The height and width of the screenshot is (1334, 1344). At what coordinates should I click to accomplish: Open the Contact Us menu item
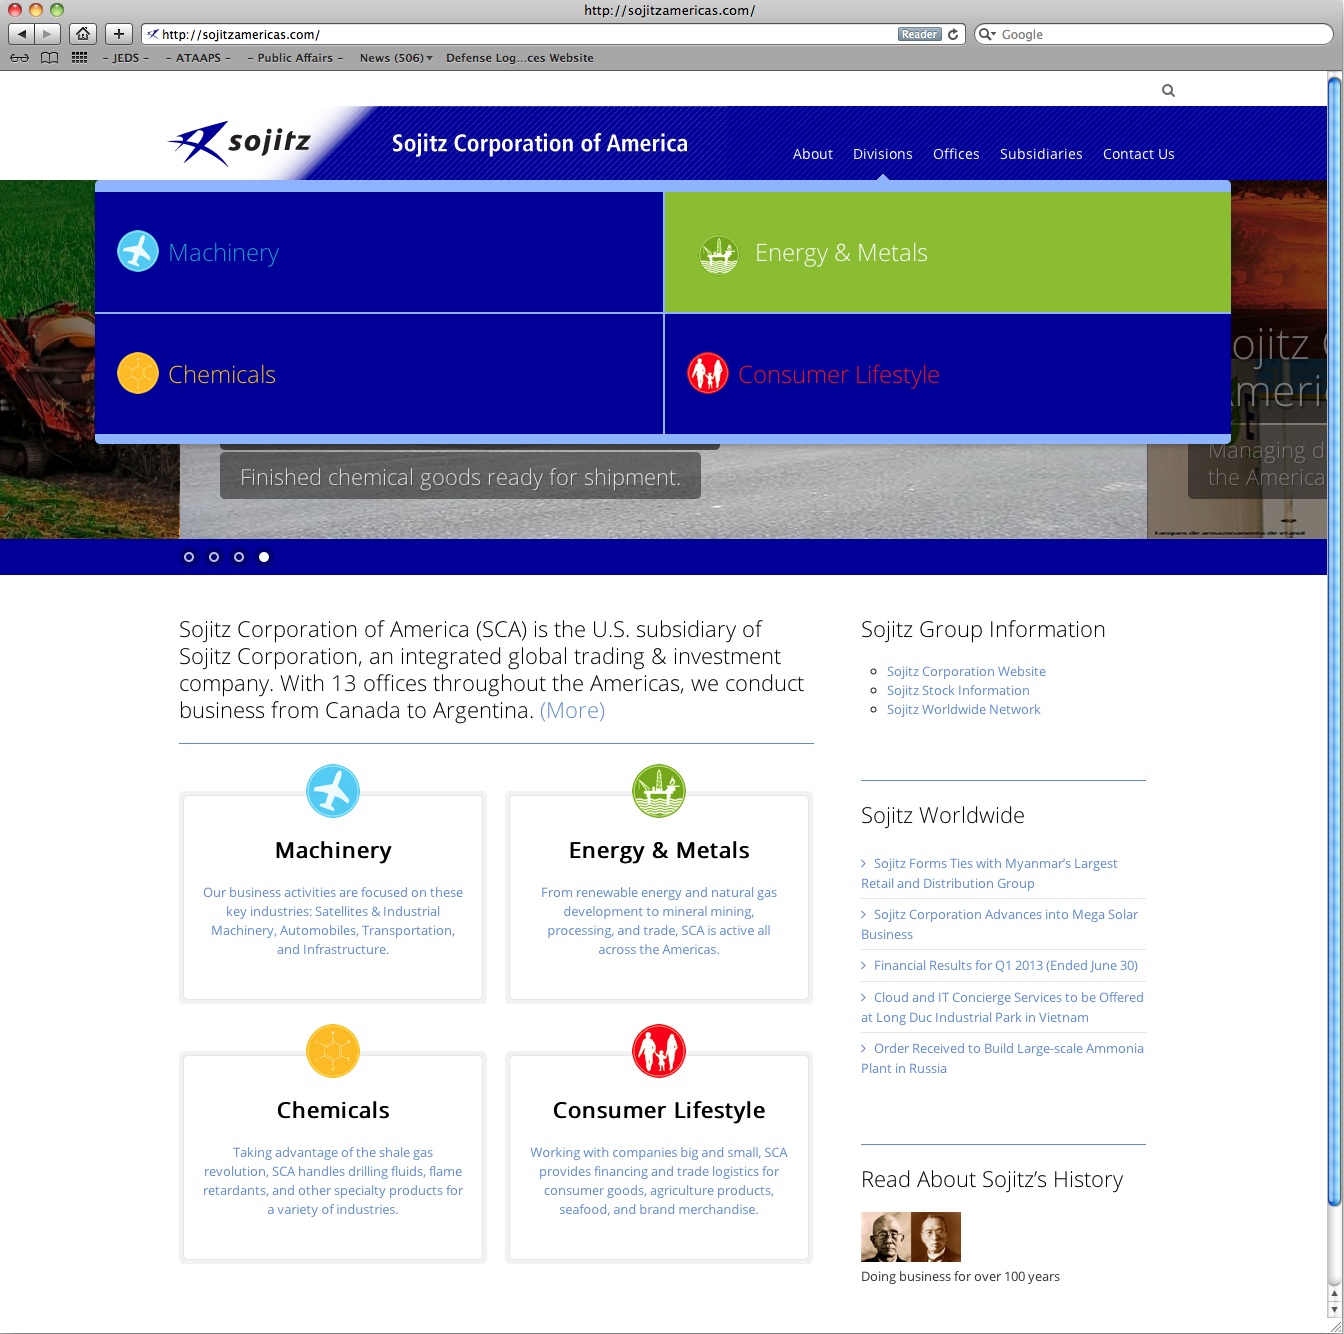click(1138, 154)
